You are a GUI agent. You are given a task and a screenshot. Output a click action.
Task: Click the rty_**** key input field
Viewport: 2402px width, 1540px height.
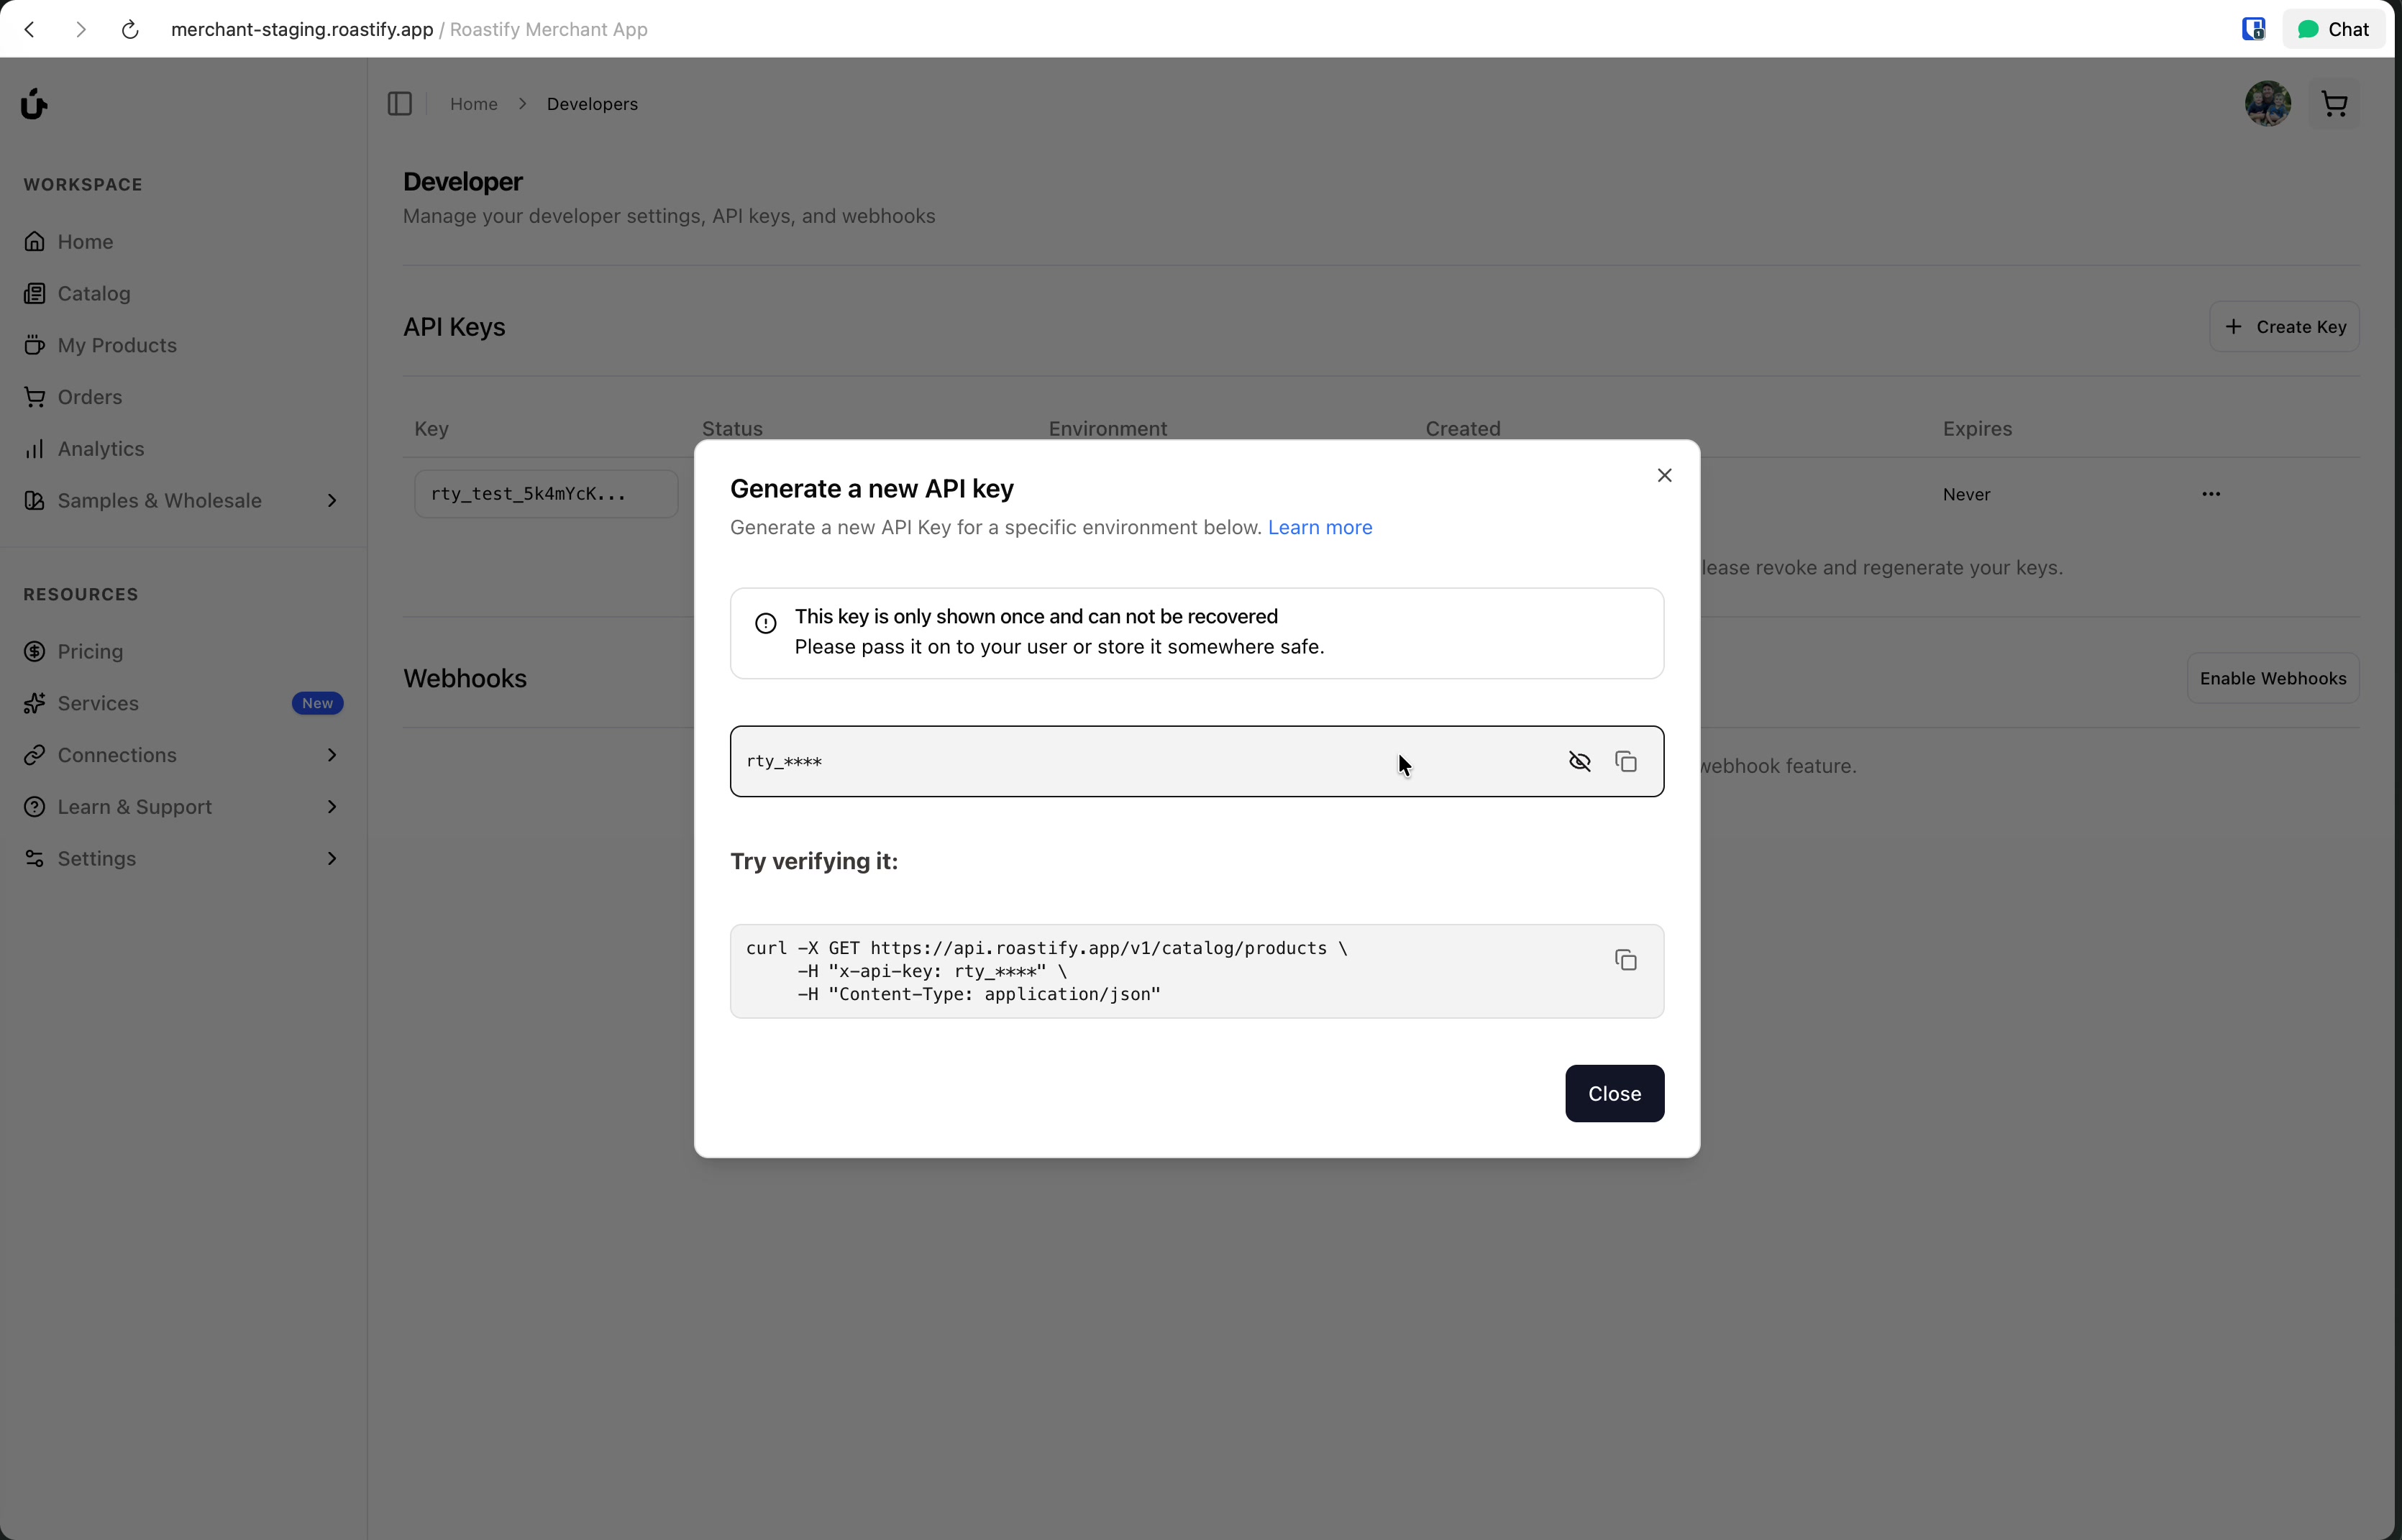(x=1100, y=762)
